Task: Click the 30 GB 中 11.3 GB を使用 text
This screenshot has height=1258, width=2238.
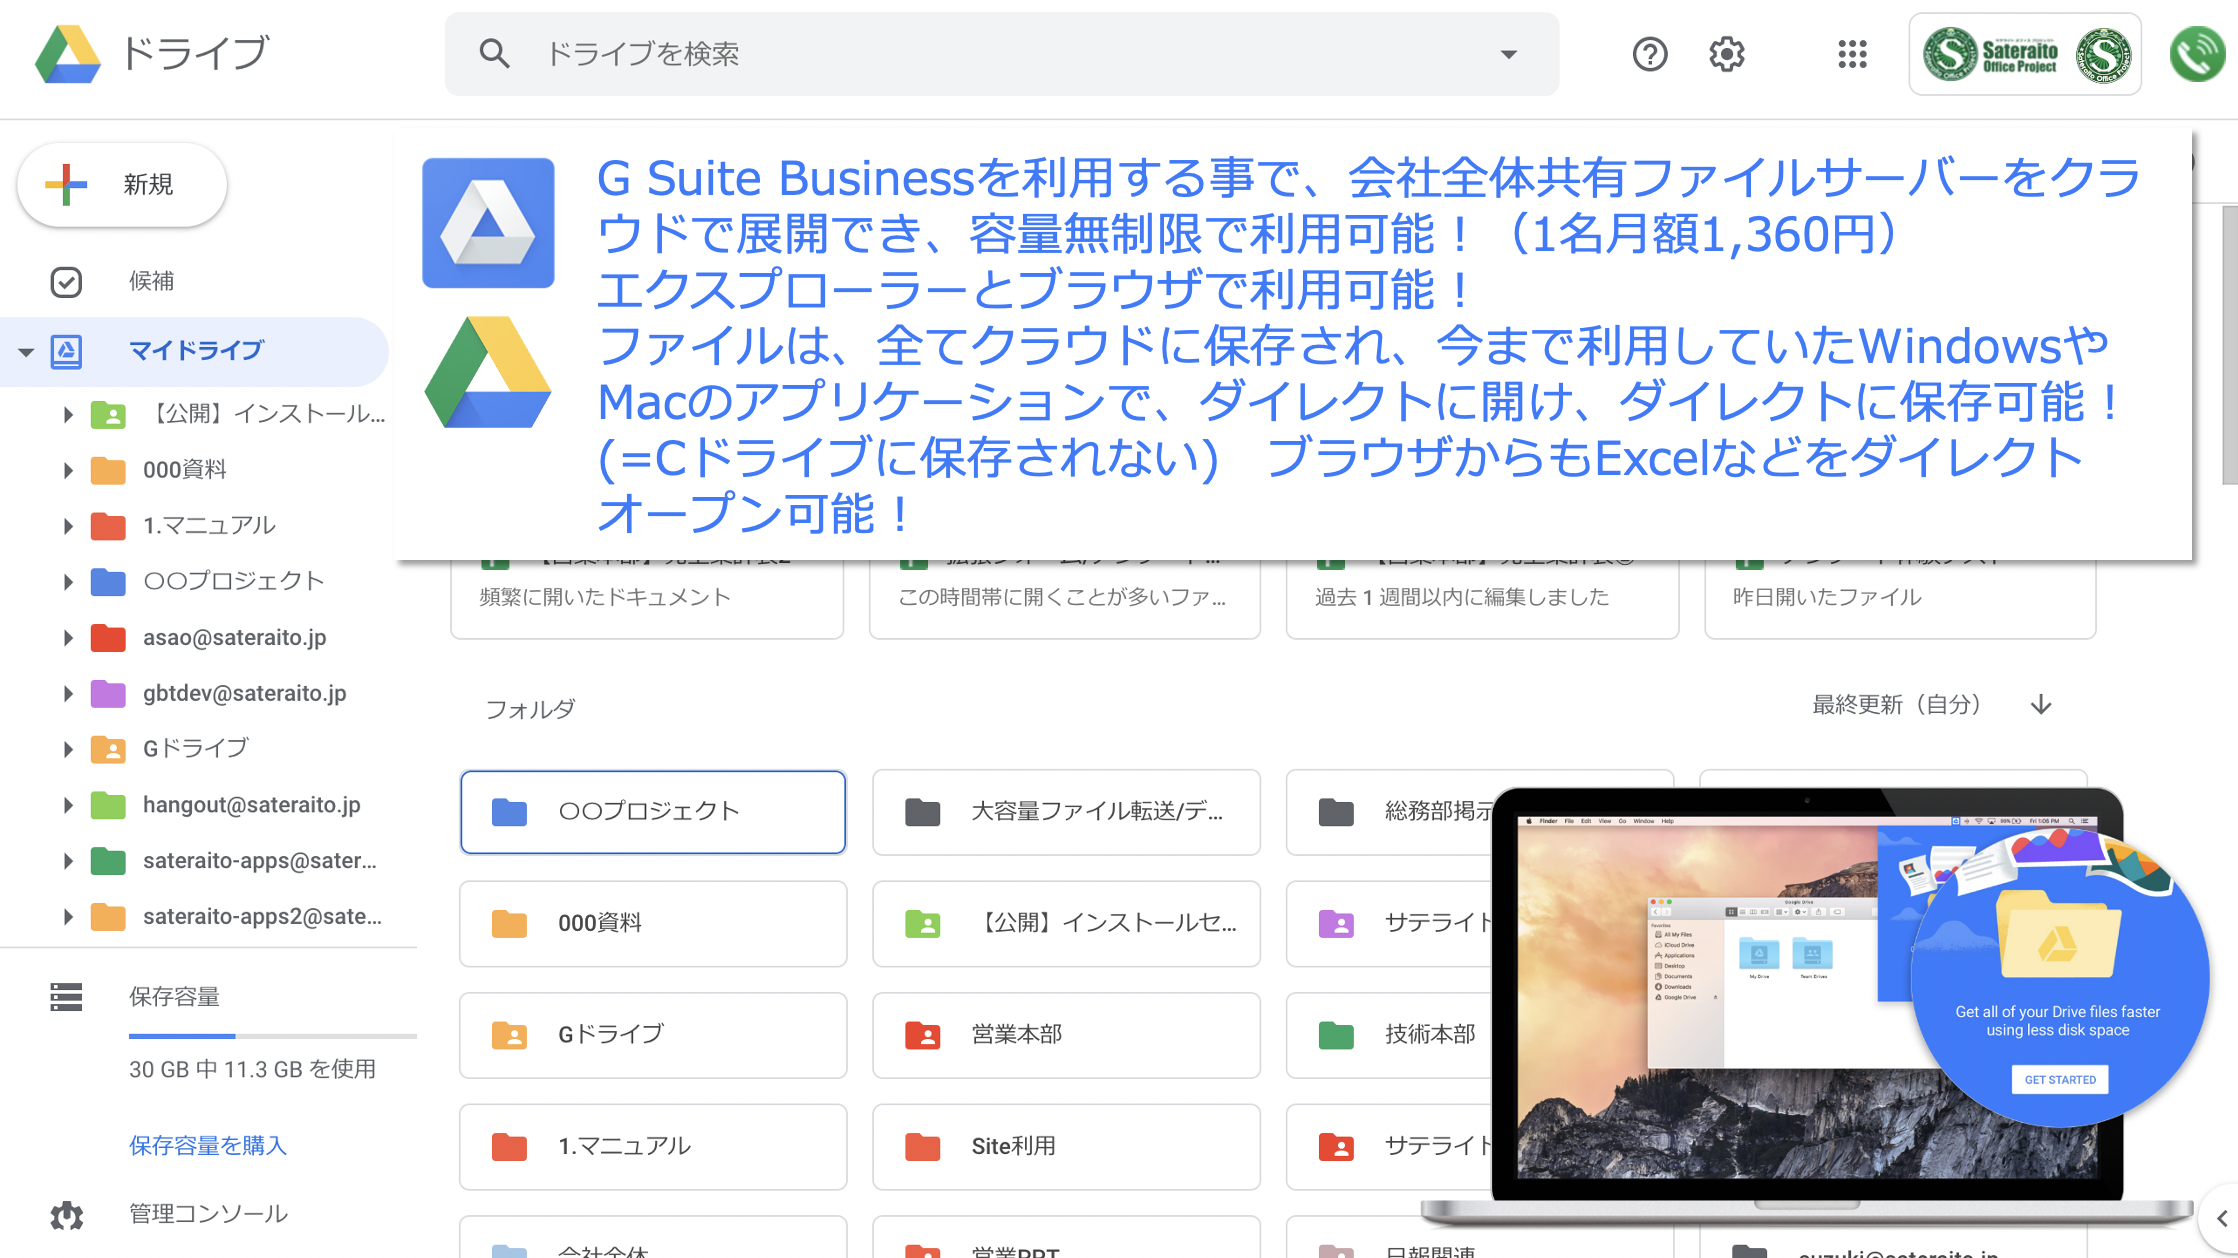Action: click(252, 1070)
